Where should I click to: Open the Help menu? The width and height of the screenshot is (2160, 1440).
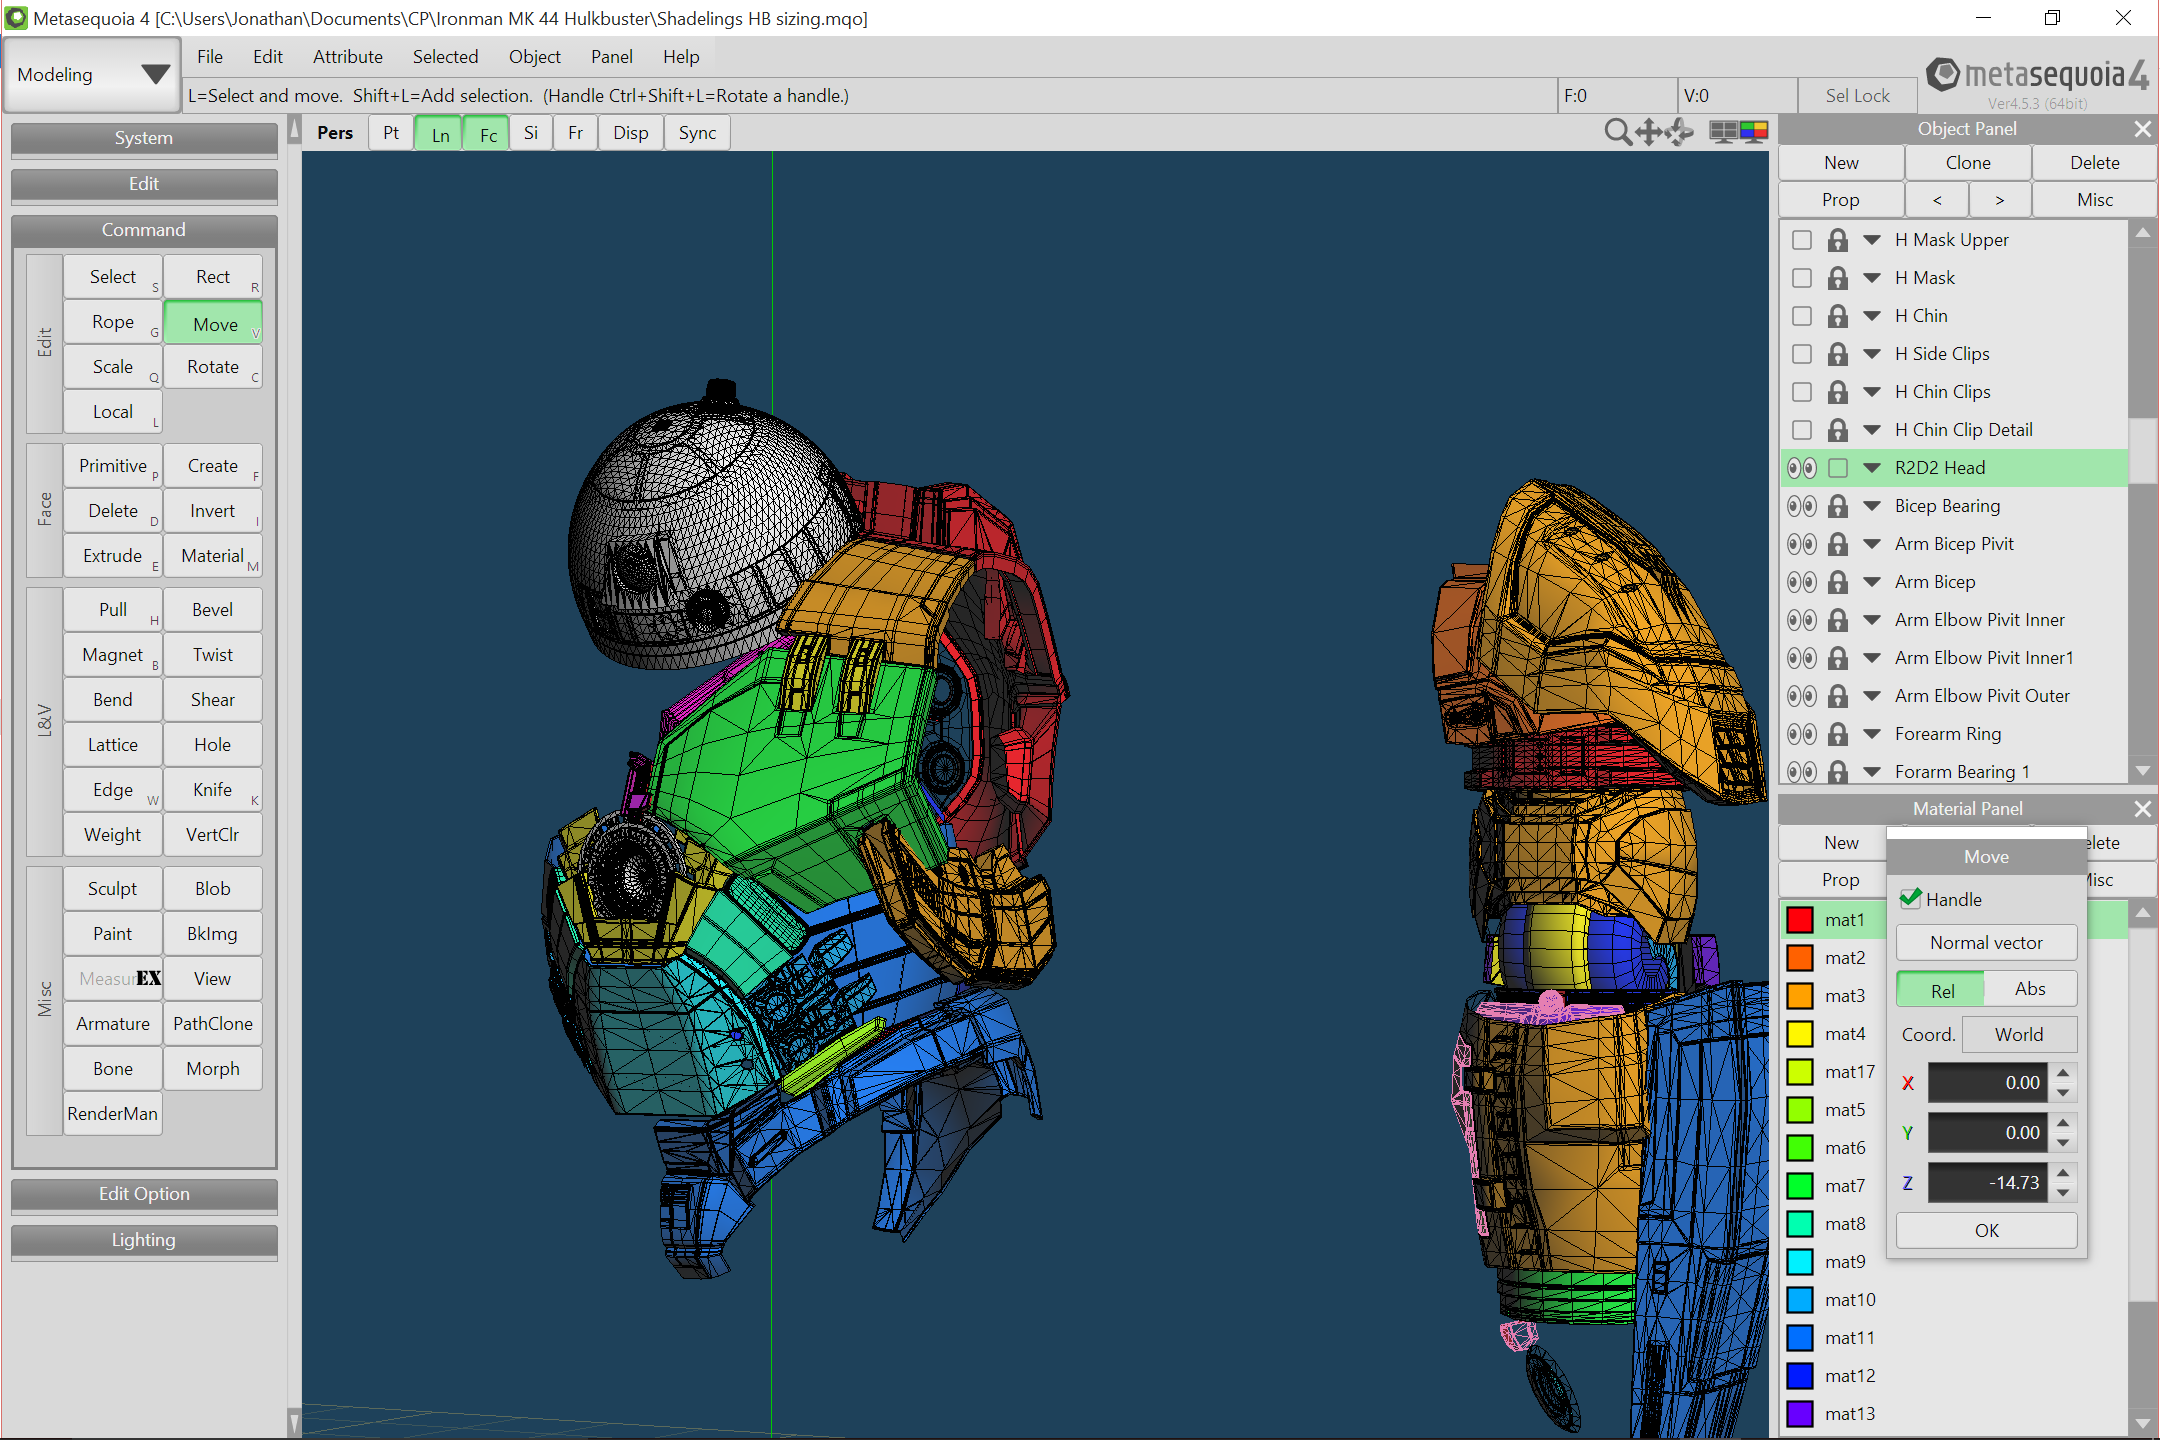[681, 57]
